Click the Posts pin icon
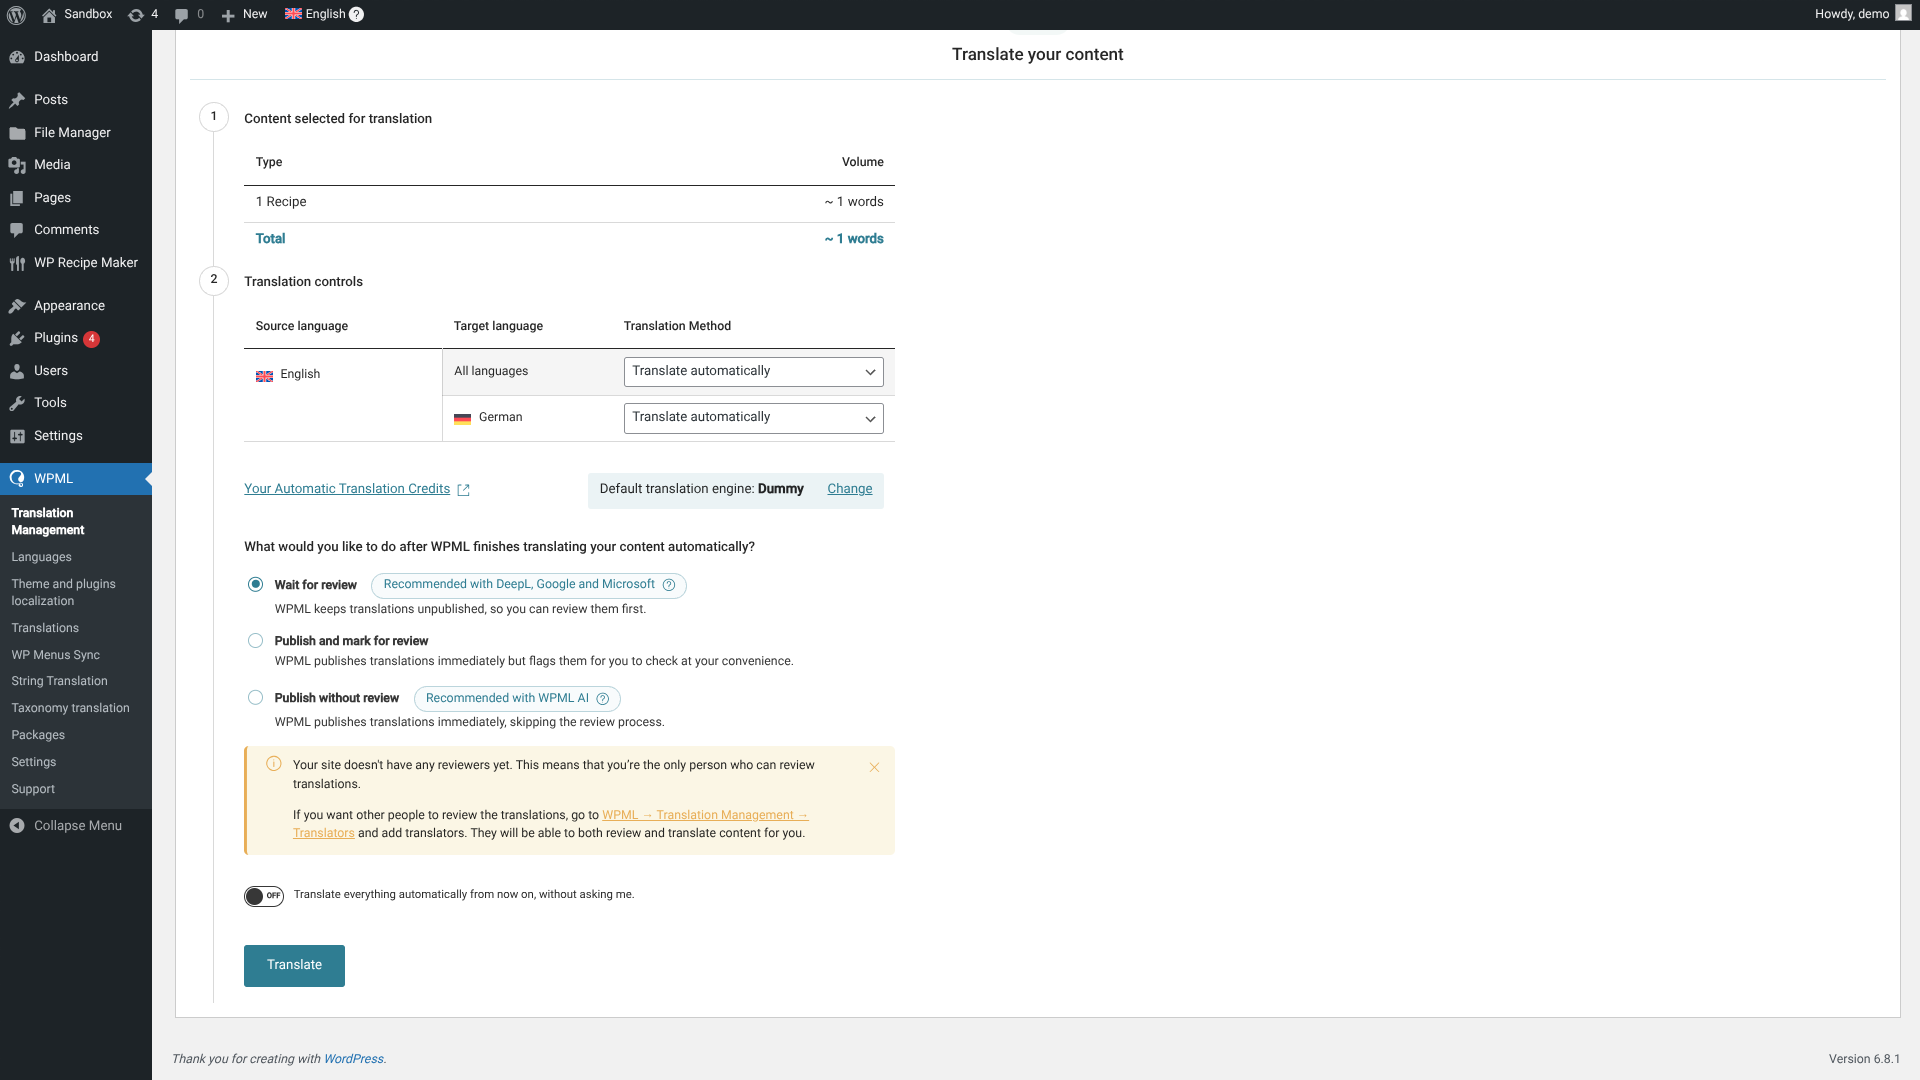The height and width of the screenshot is (1080, 1920). tap(17, 100)
